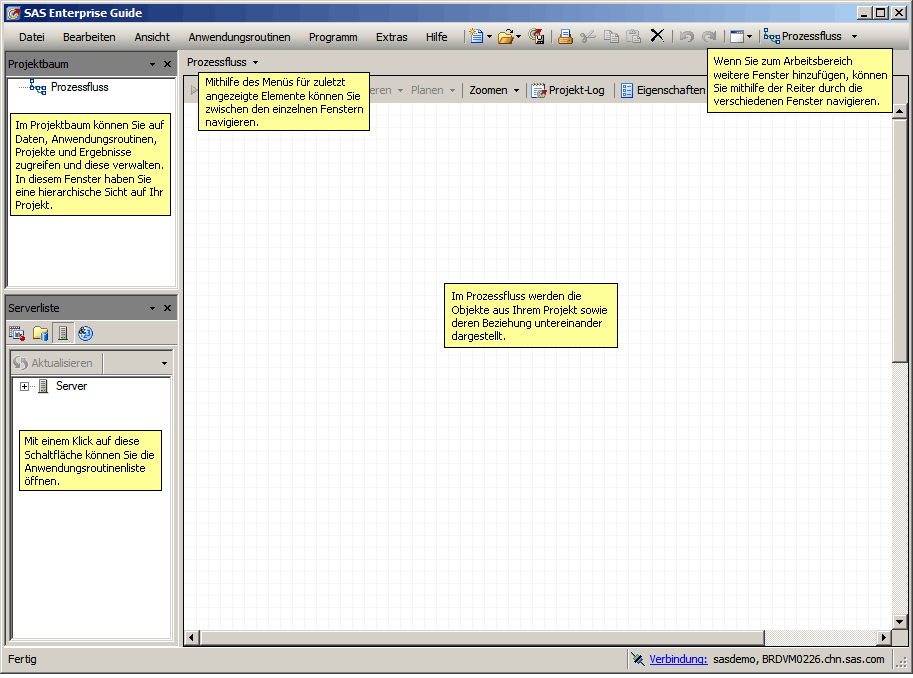Click the New document toolbar icon
913x678 pixels.
pos(476,36)
